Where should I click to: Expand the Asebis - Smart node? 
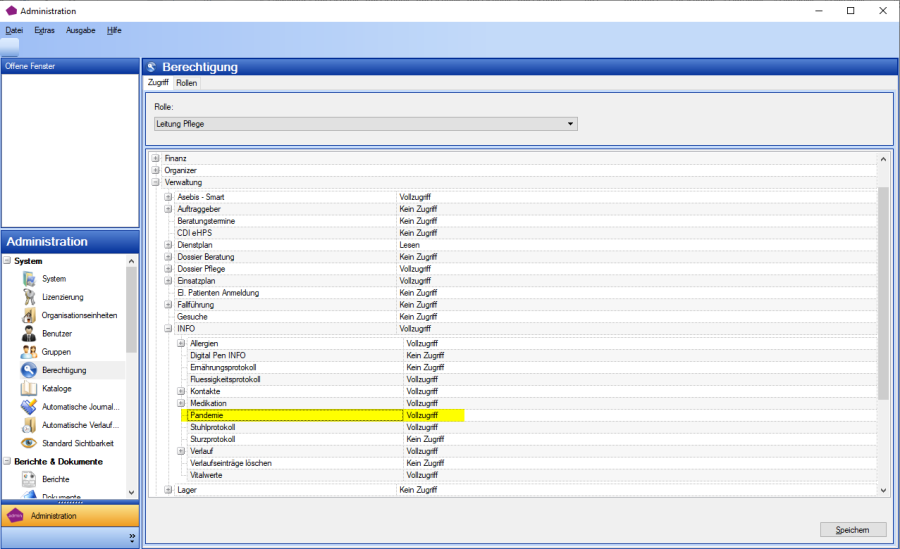tap(168, 197)
